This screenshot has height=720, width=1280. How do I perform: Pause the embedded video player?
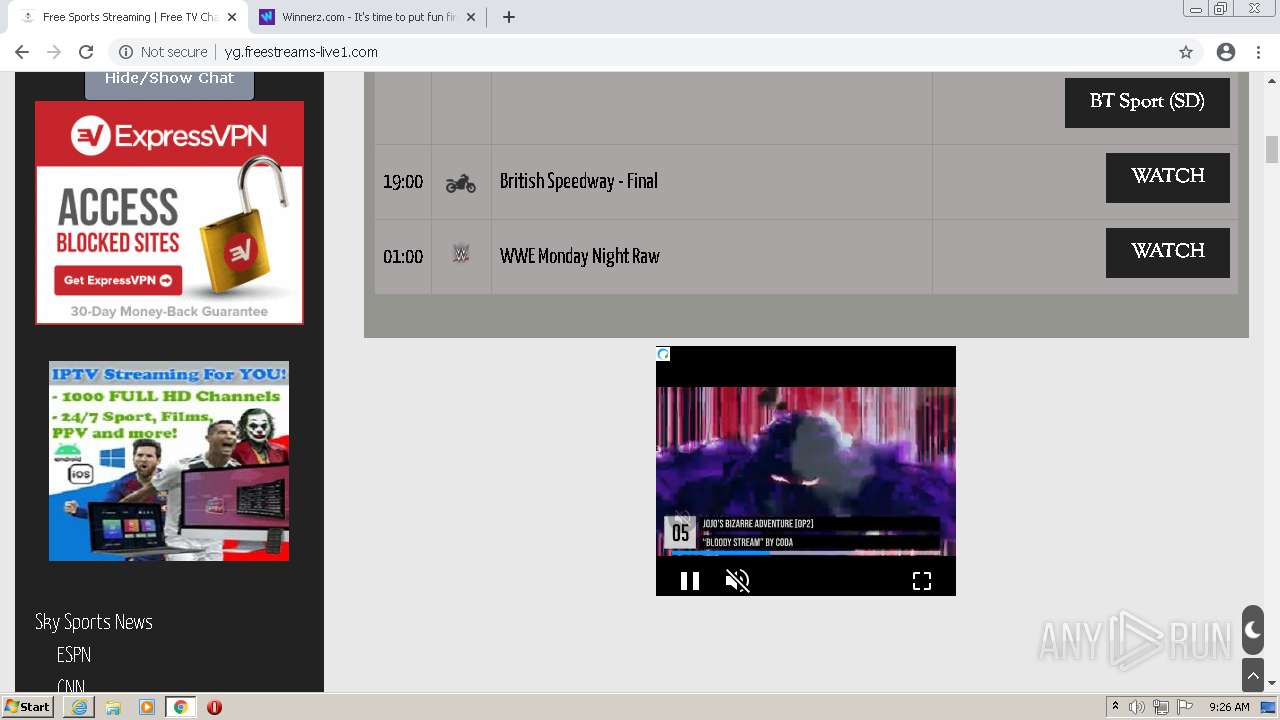690,581
